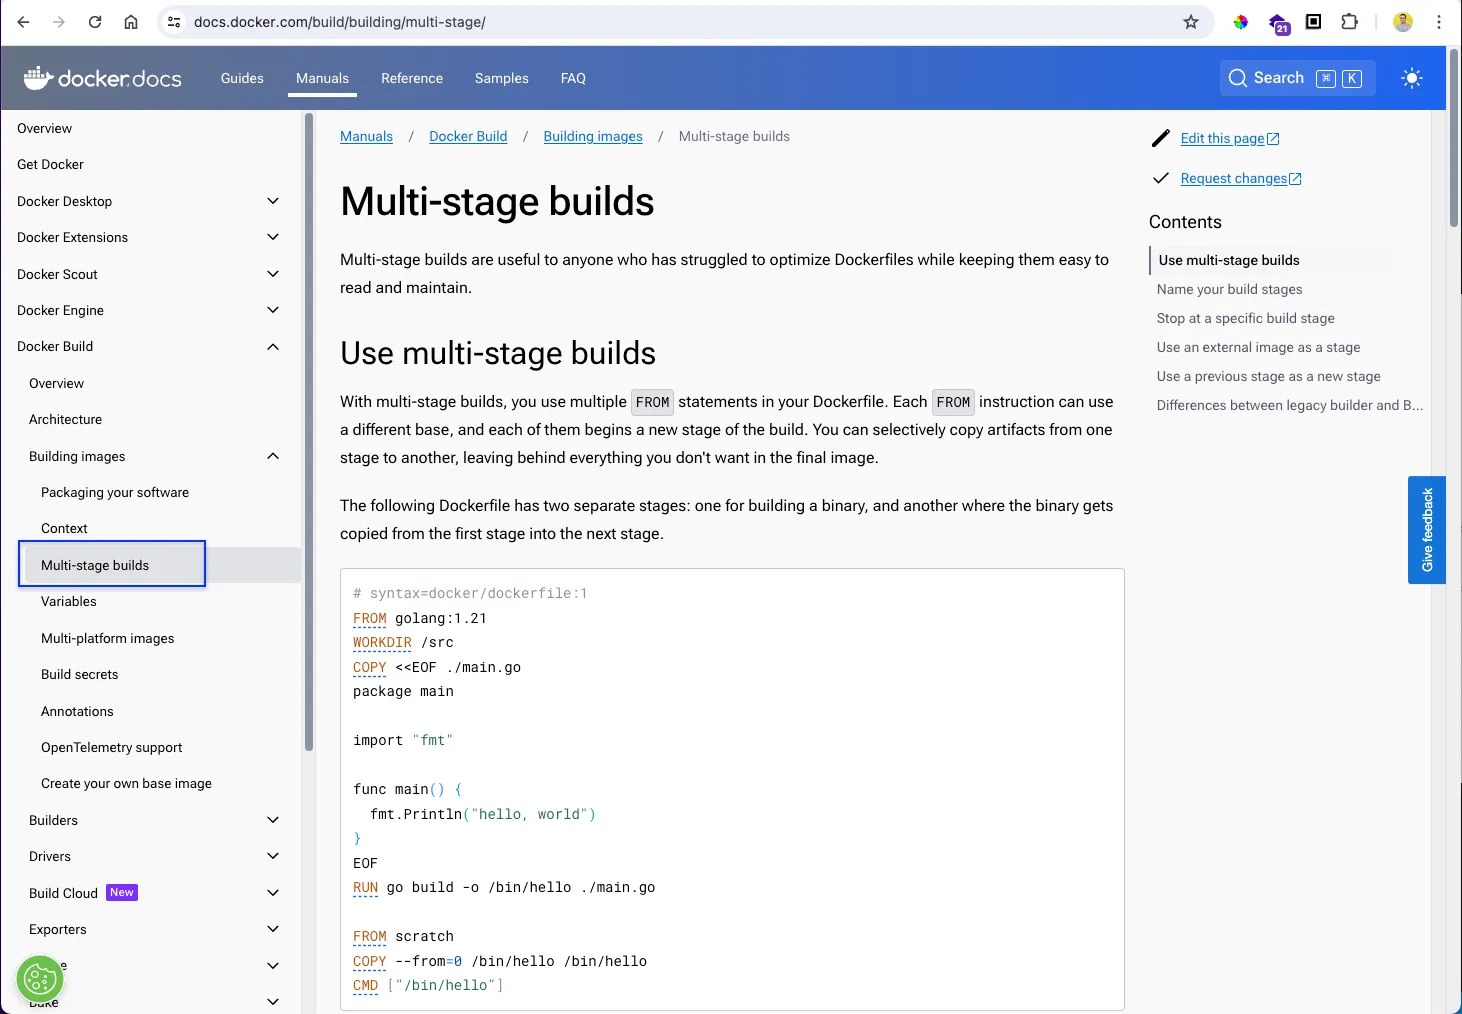This screenshot has width=1462, height=1014.
Task: Expand Drivers section chevron
Action: pyautogui.click(x=273, y=856)
